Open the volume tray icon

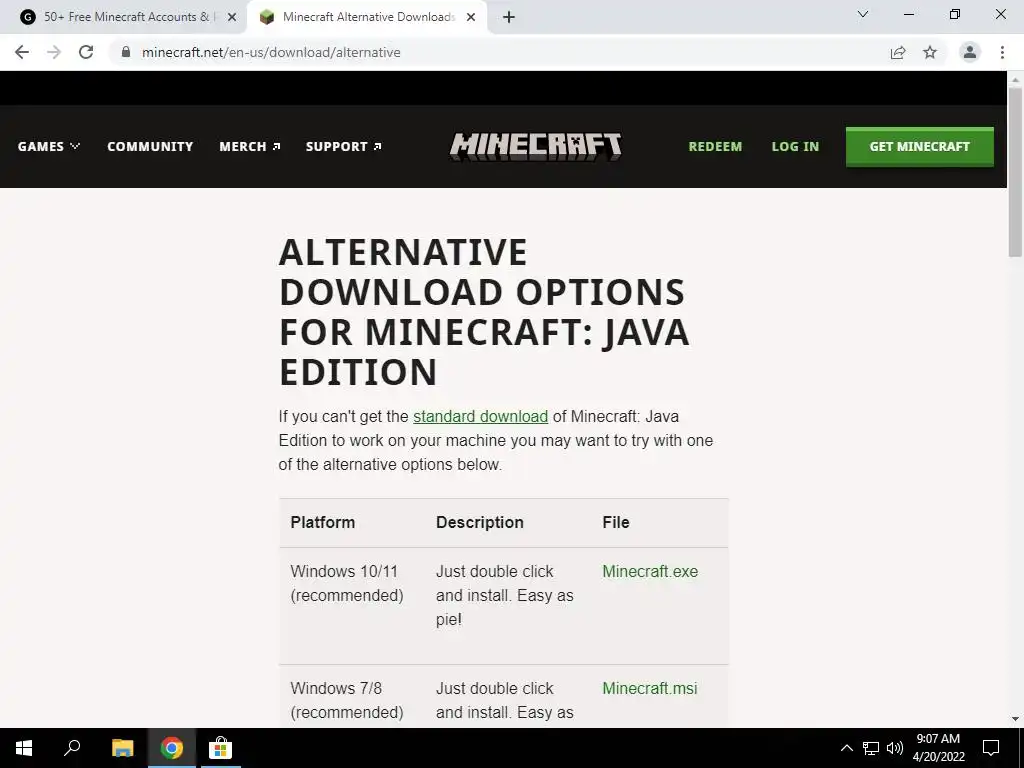click(x=895, y=748)
